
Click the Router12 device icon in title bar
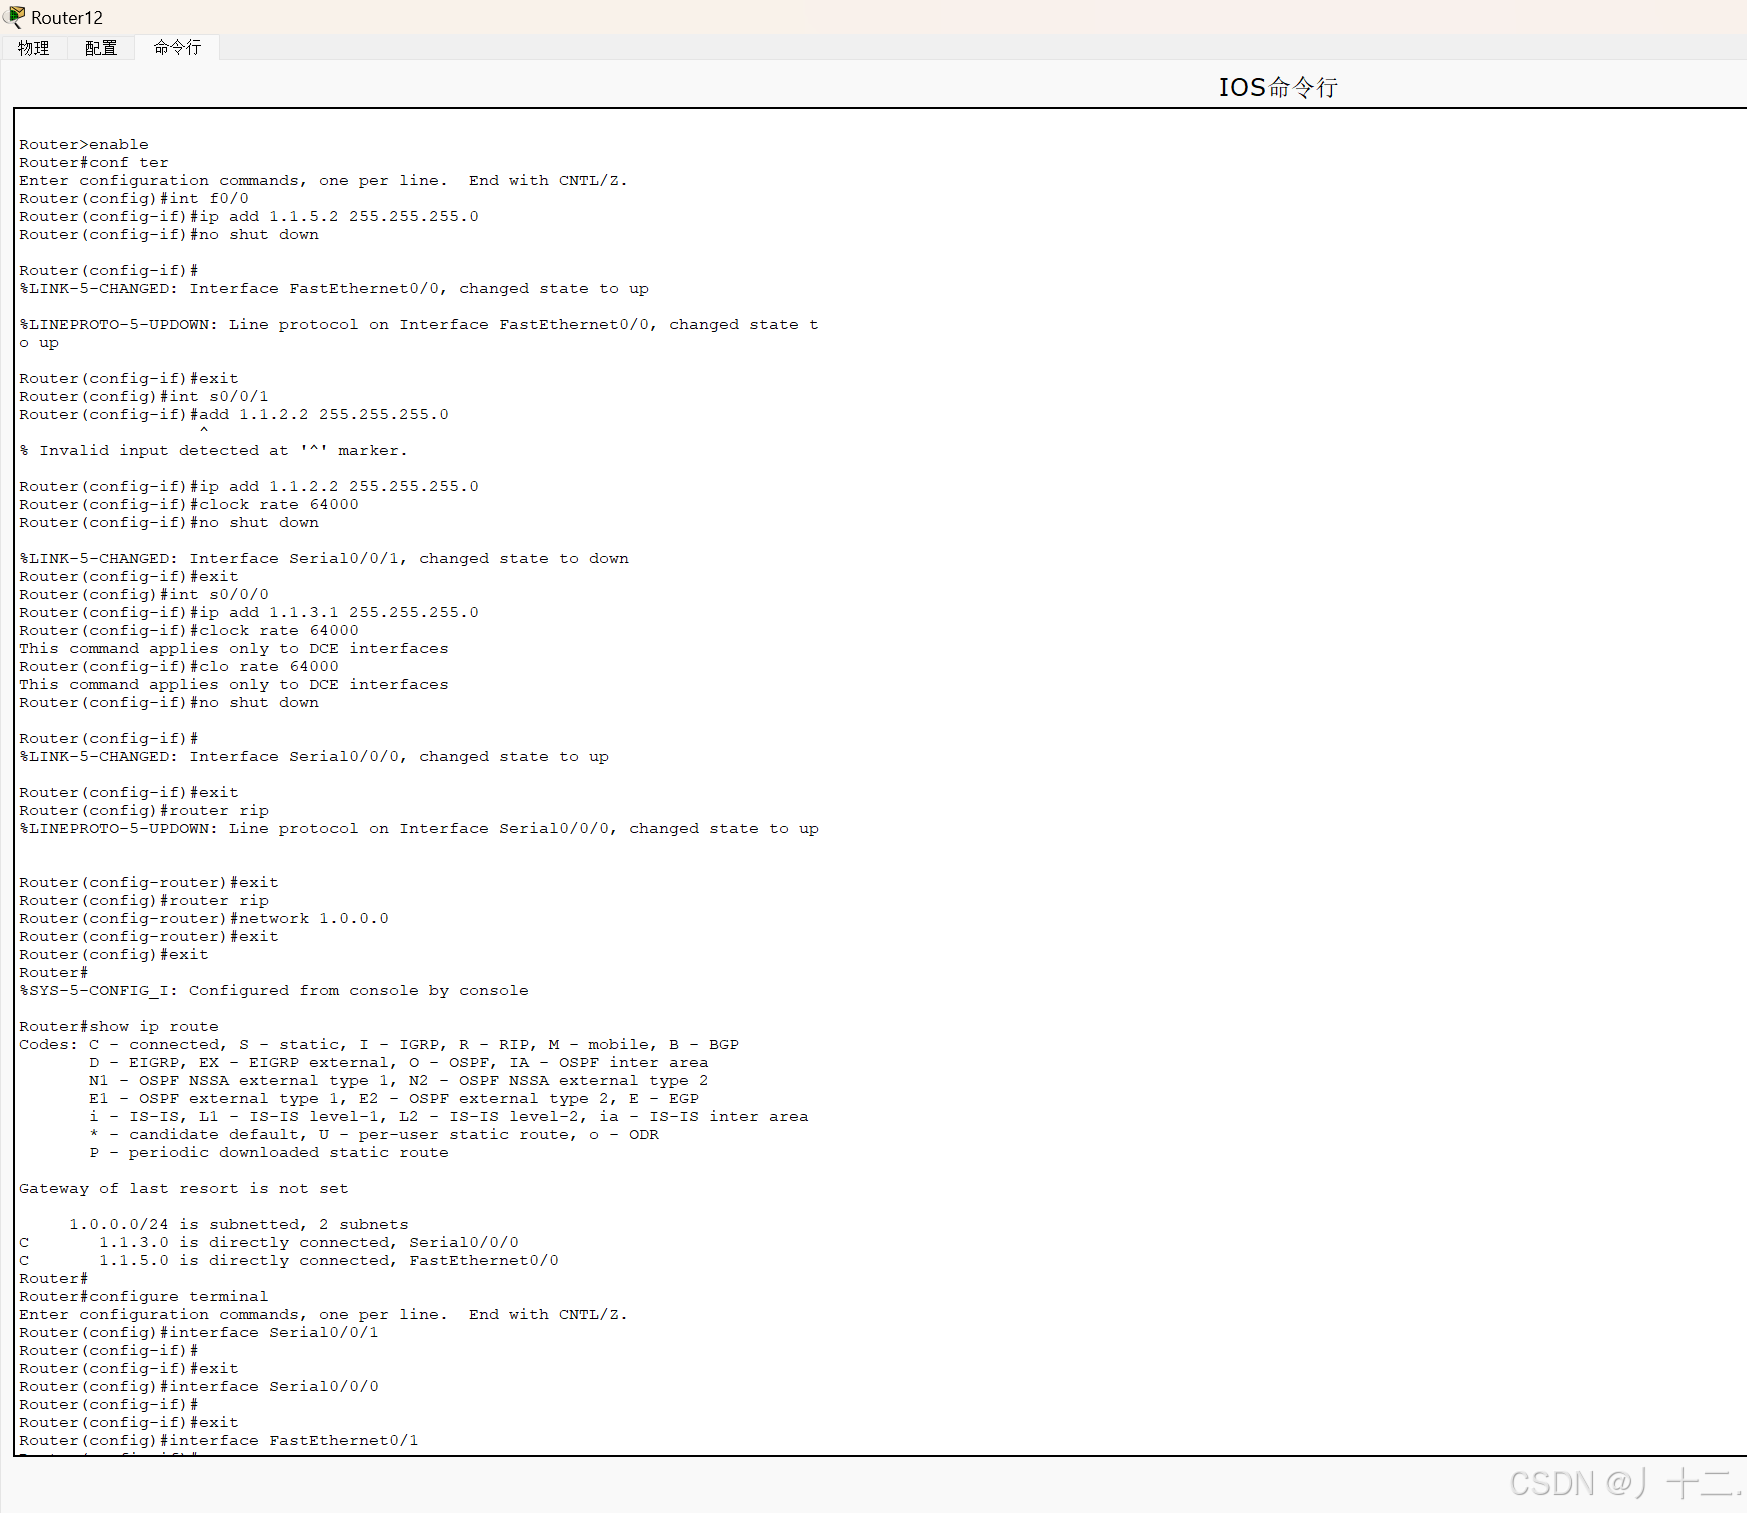(16, 17)
